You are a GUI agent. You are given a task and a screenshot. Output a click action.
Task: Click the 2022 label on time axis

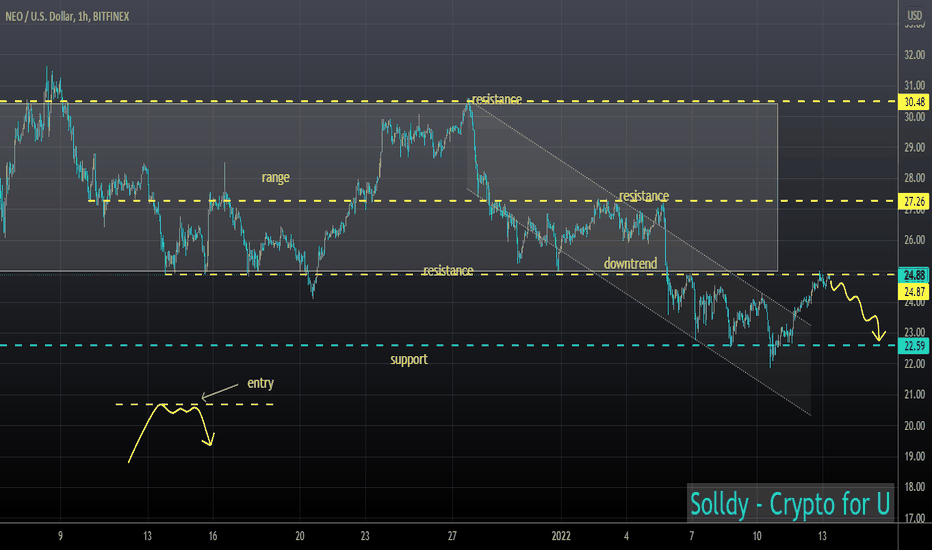pos(561,536)
